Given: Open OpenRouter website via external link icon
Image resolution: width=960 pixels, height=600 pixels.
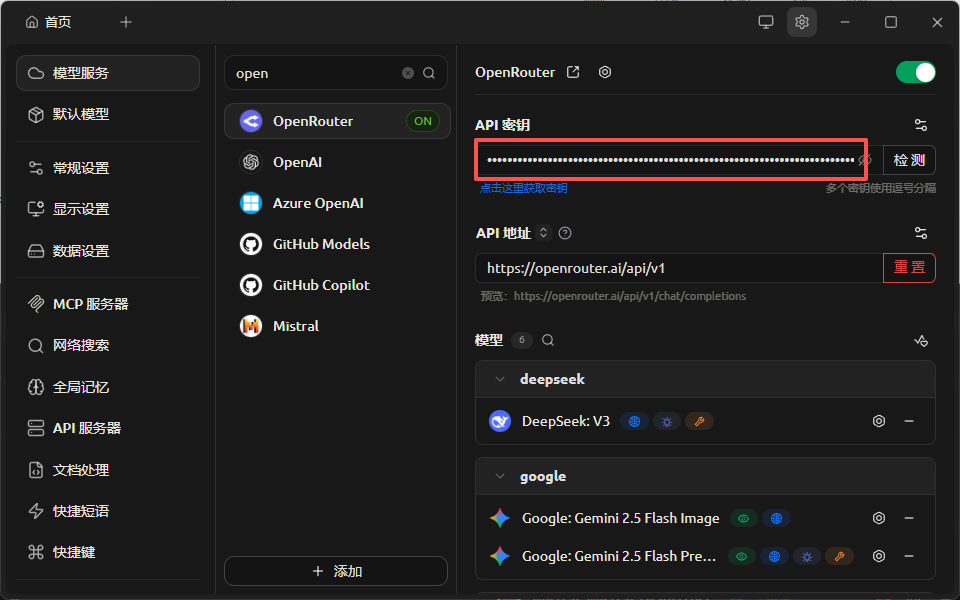Looking at the screenshot, I should pos(573,71).
